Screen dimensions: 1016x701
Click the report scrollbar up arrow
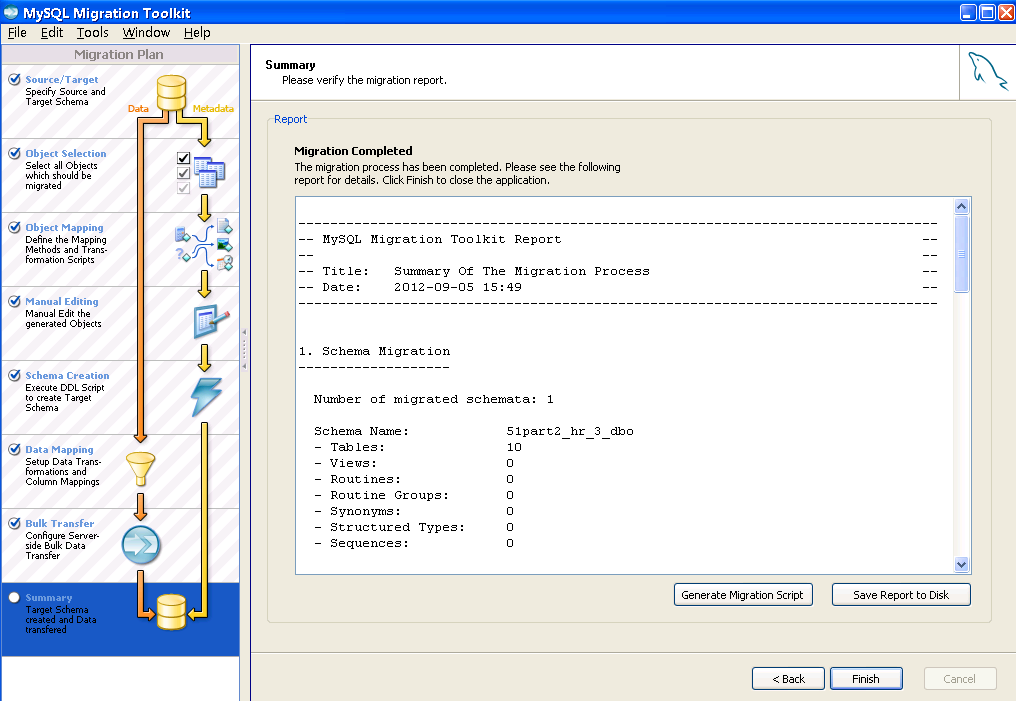[x=962, y=206]
